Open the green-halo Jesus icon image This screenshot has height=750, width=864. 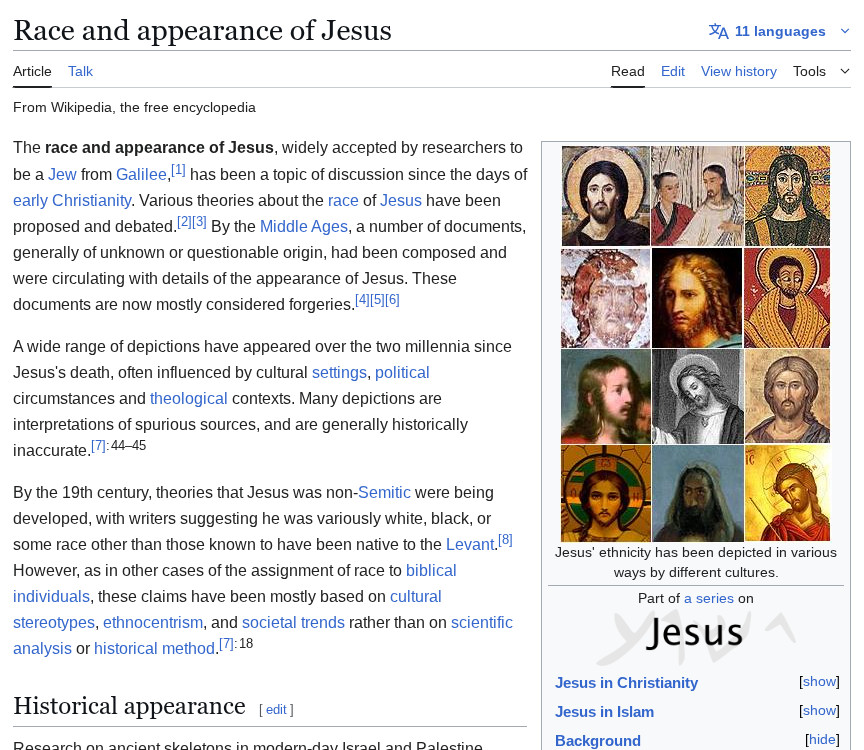(606, 494)
